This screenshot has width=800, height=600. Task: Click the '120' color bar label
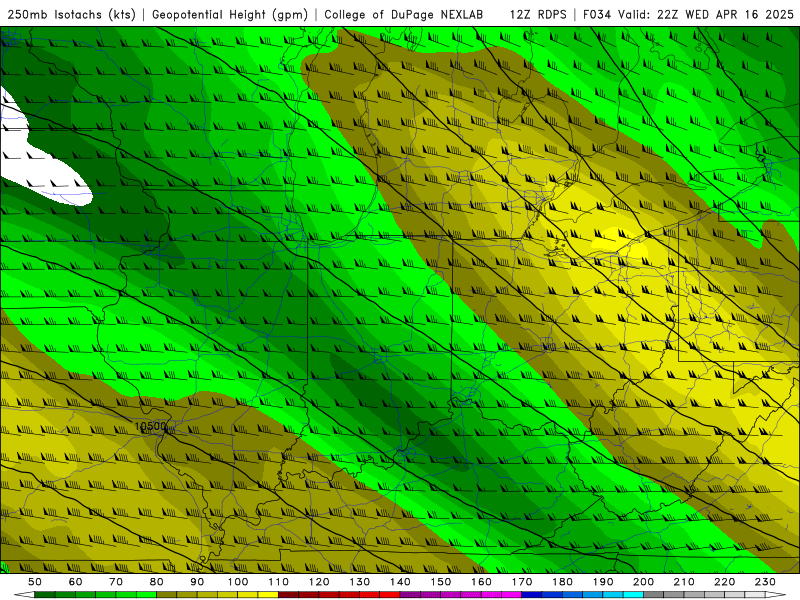(319, 582)
